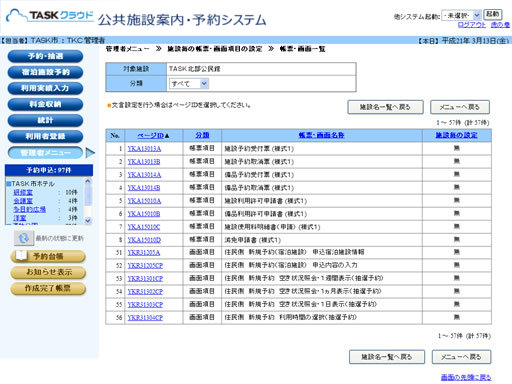Open page ID YKA15014A
Screen dimensions: 512x384
coord(144,175)
